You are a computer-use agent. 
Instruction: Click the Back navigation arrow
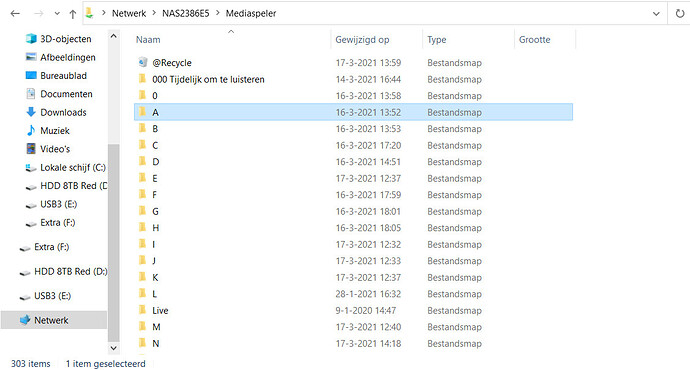15,14
